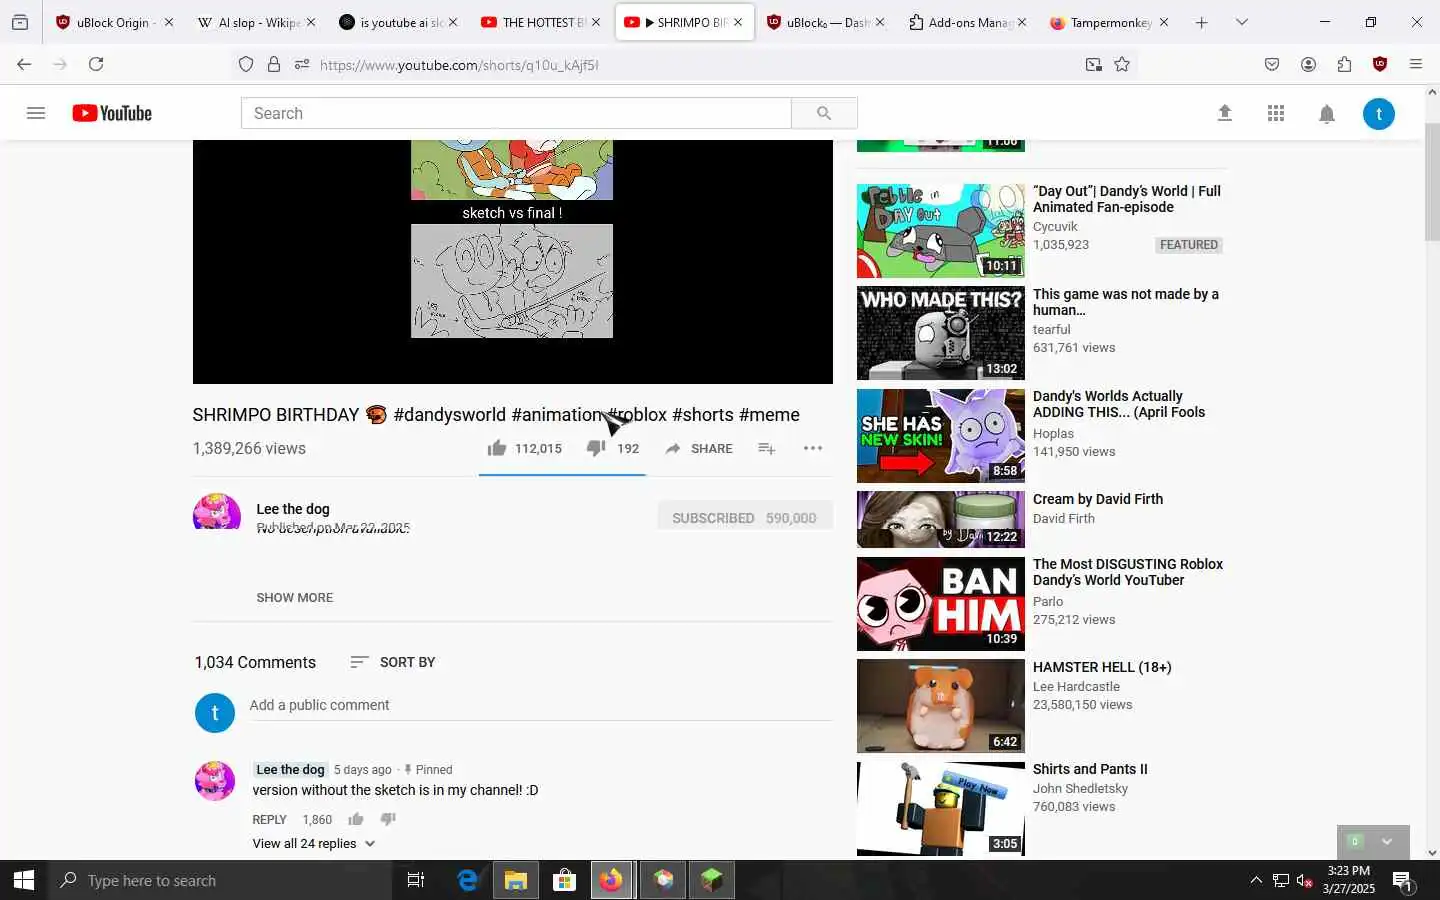Open the Firefox application menu
1440x900 pixels.
pos(1416,64)
